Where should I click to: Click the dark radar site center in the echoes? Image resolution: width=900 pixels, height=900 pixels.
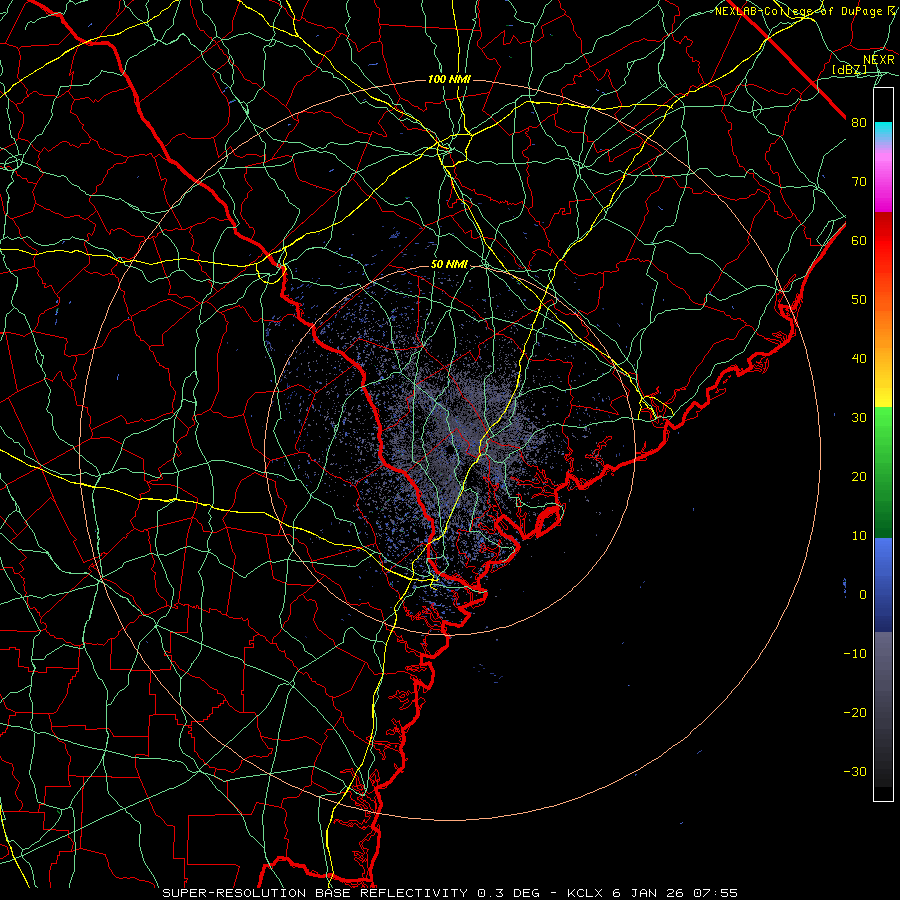(449, 449)
